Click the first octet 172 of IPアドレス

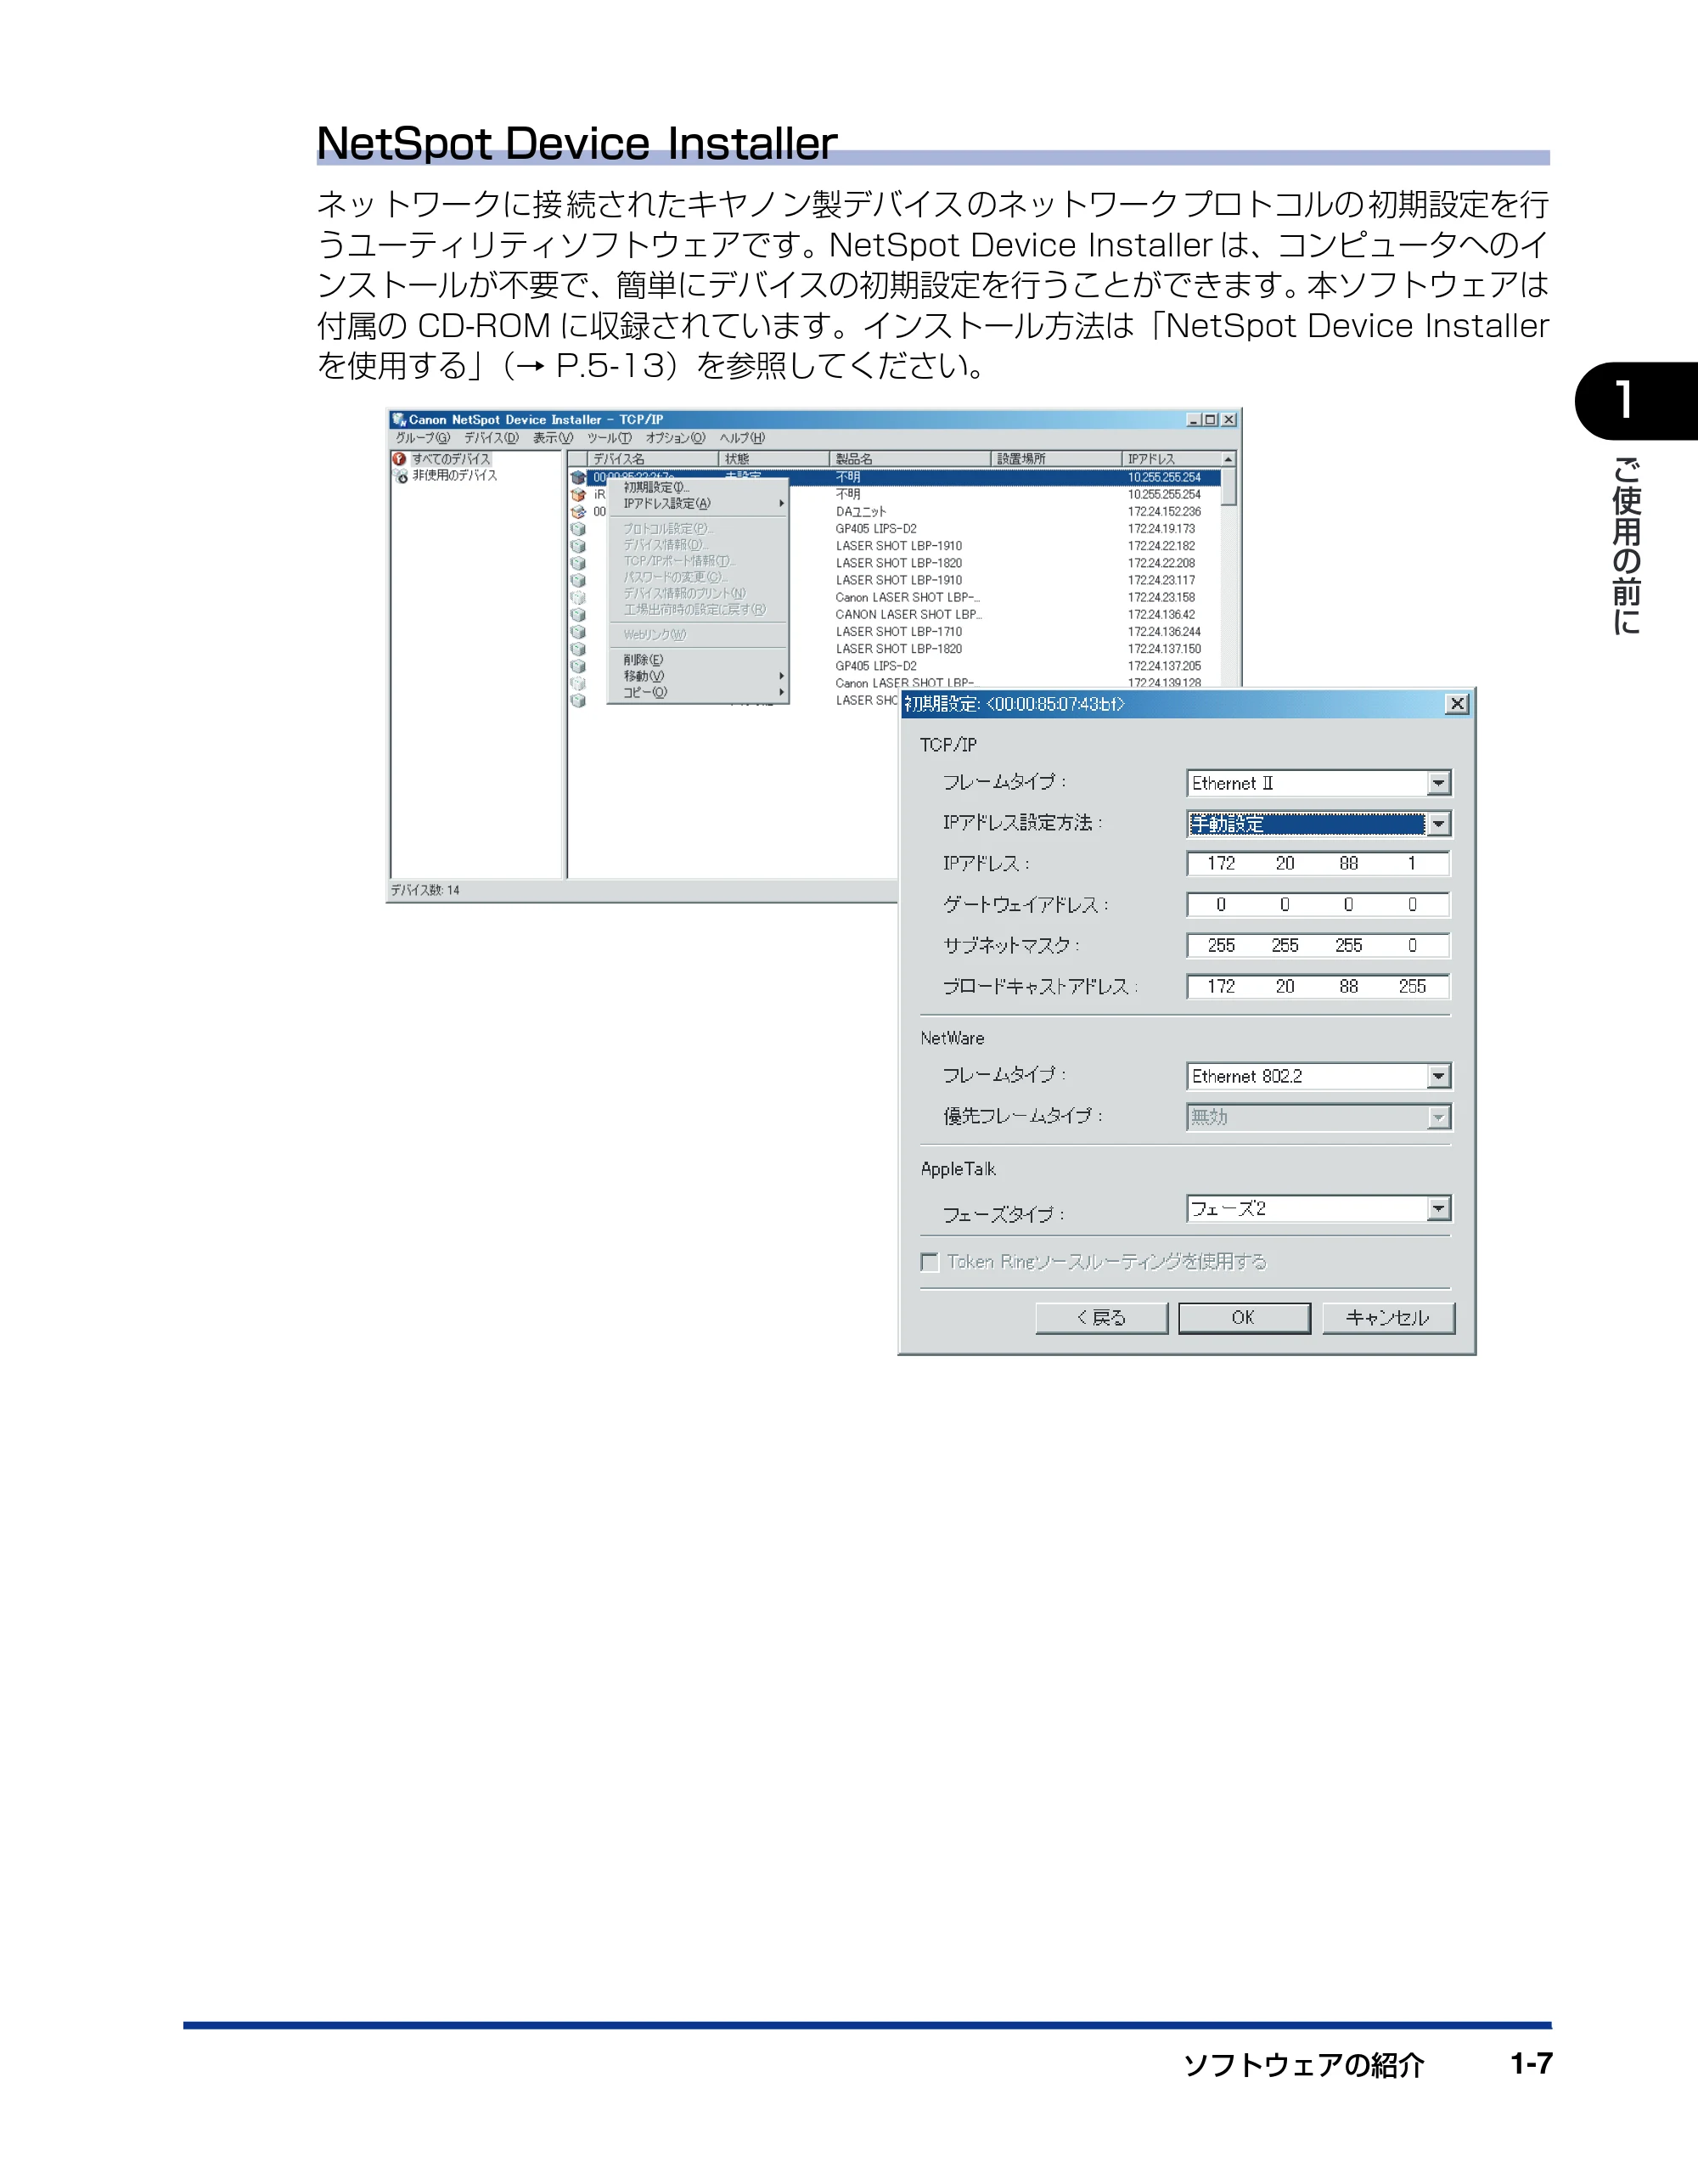tap(1221, 863)
